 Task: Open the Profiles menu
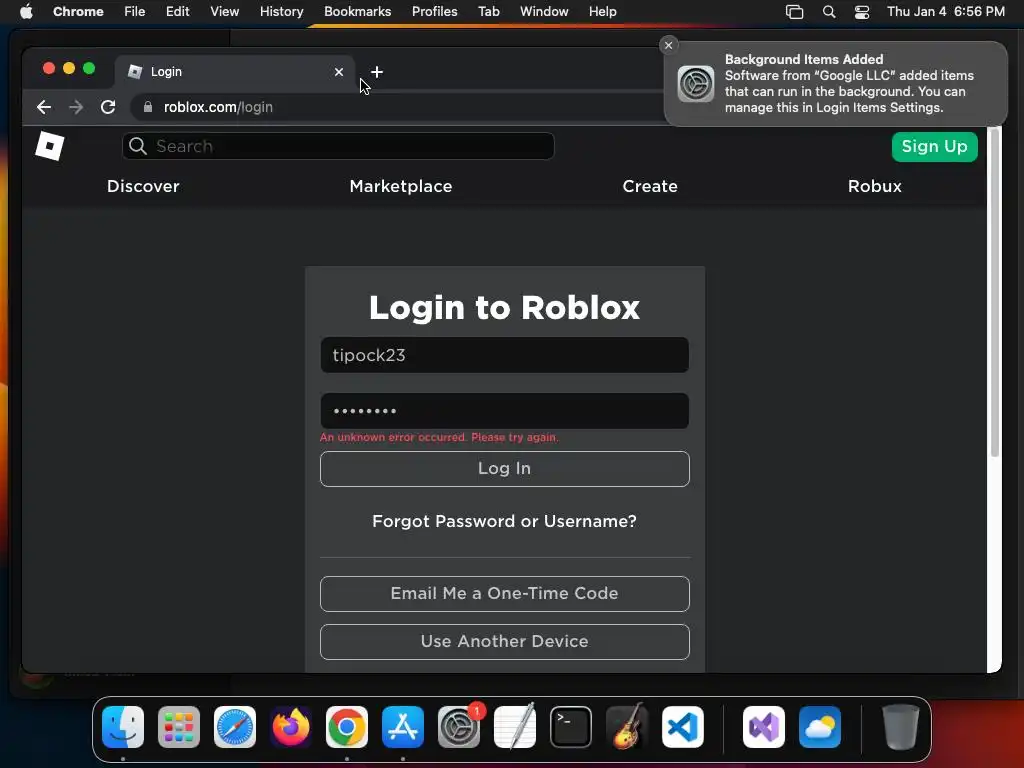pos(434,12)
